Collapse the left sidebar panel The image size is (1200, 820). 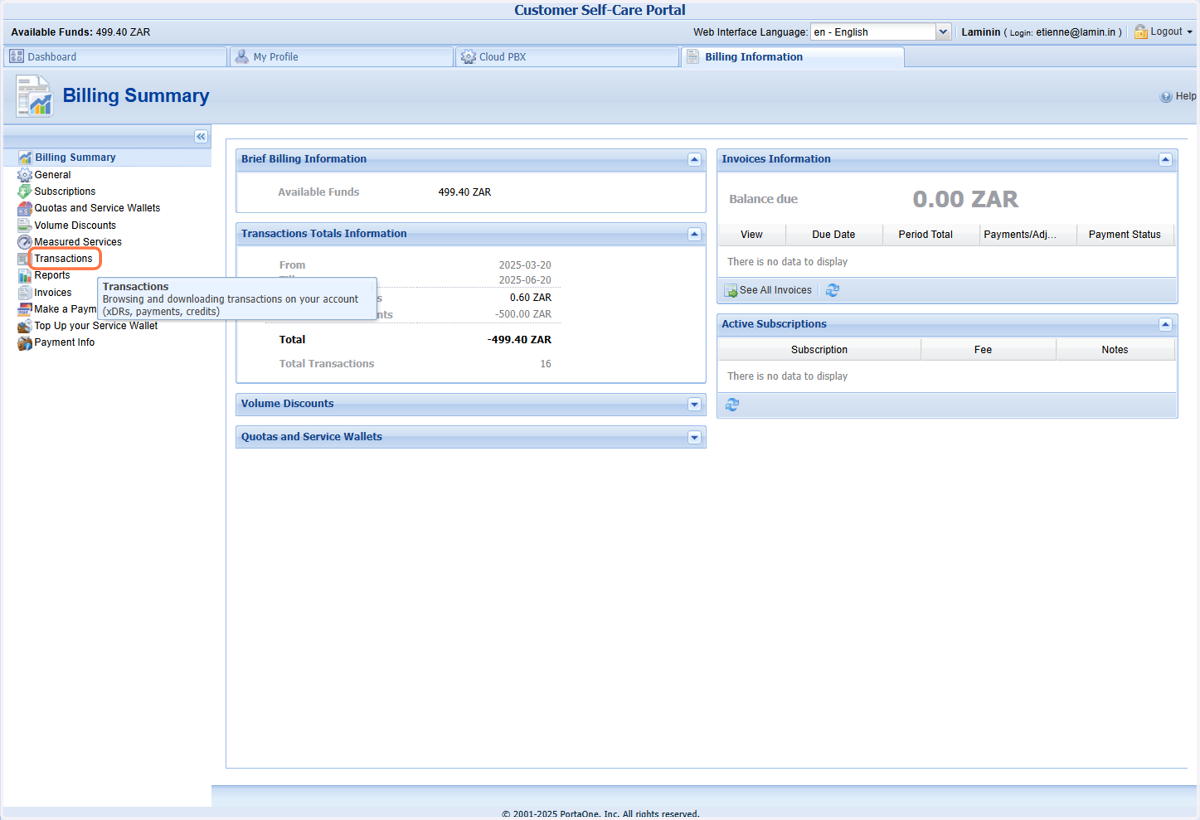tap(201, 137)
